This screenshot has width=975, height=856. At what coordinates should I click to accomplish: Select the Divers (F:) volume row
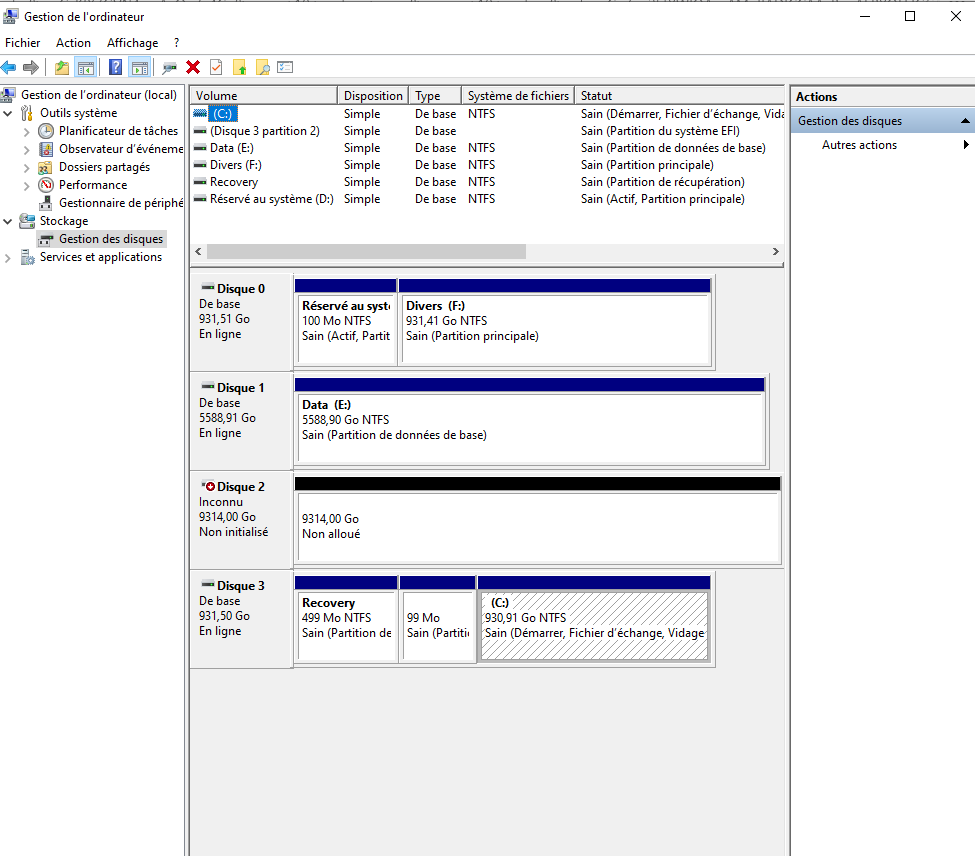[x=487, y=165]
